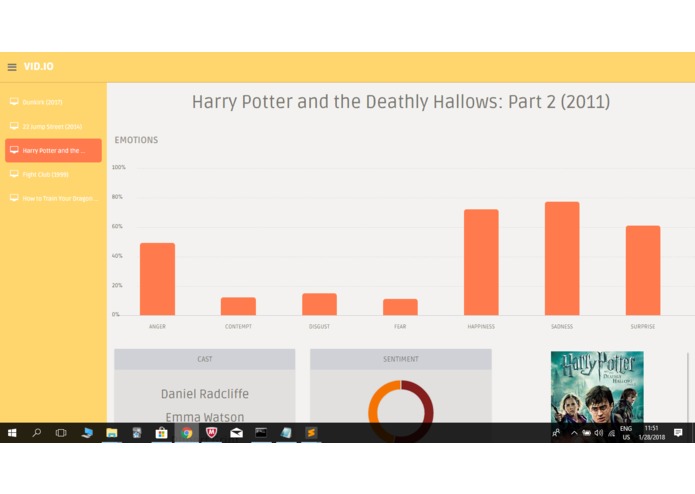Click the CAST panel header

point(205,359)
